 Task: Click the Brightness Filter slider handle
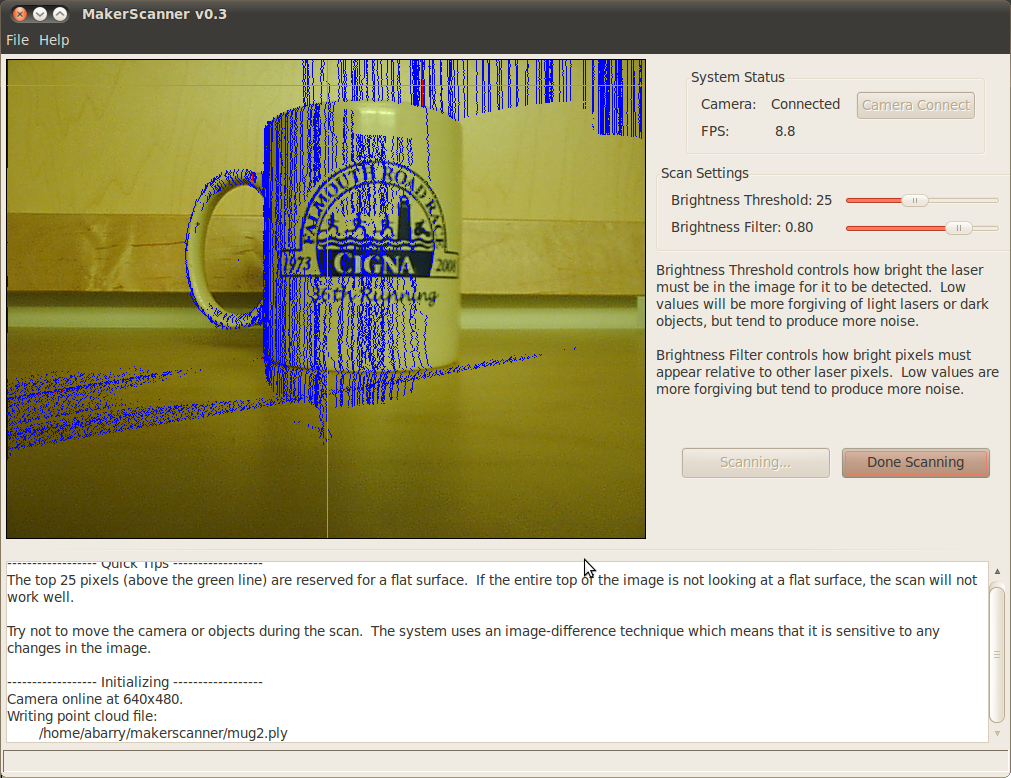[x=958, y=228]
